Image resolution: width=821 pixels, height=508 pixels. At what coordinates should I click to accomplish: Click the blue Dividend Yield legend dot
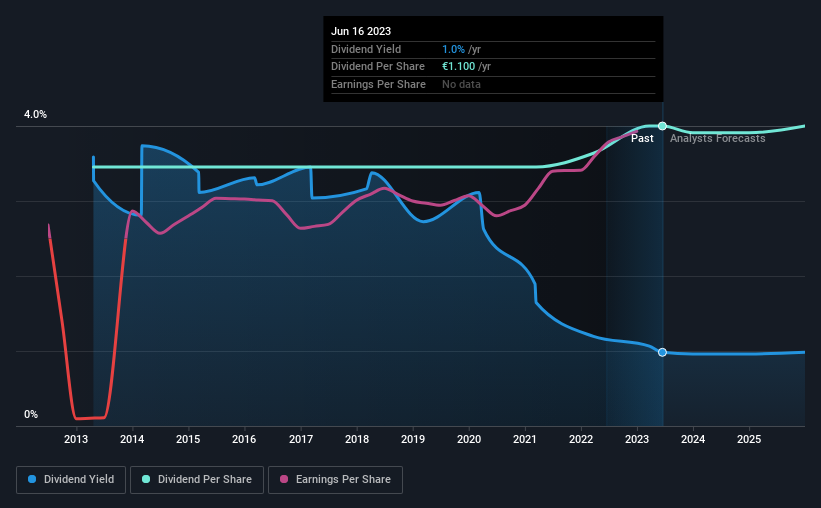coord(32,479)
